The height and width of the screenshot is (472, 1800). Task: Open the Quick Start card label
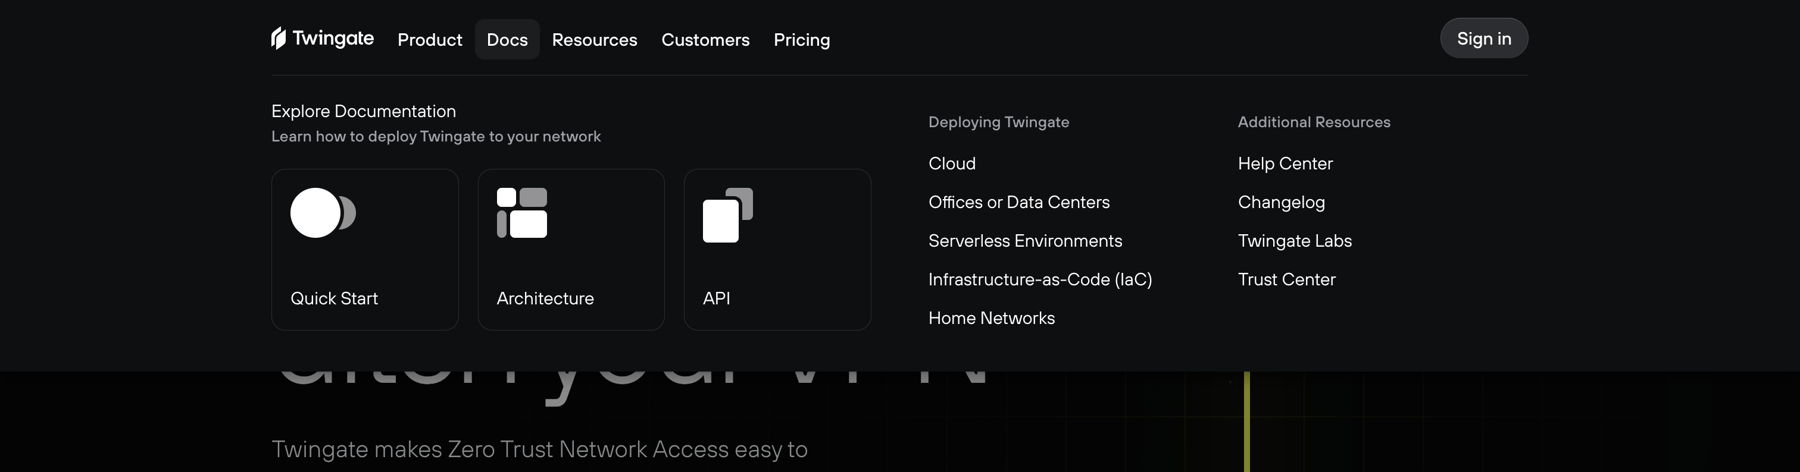point(334,298)
